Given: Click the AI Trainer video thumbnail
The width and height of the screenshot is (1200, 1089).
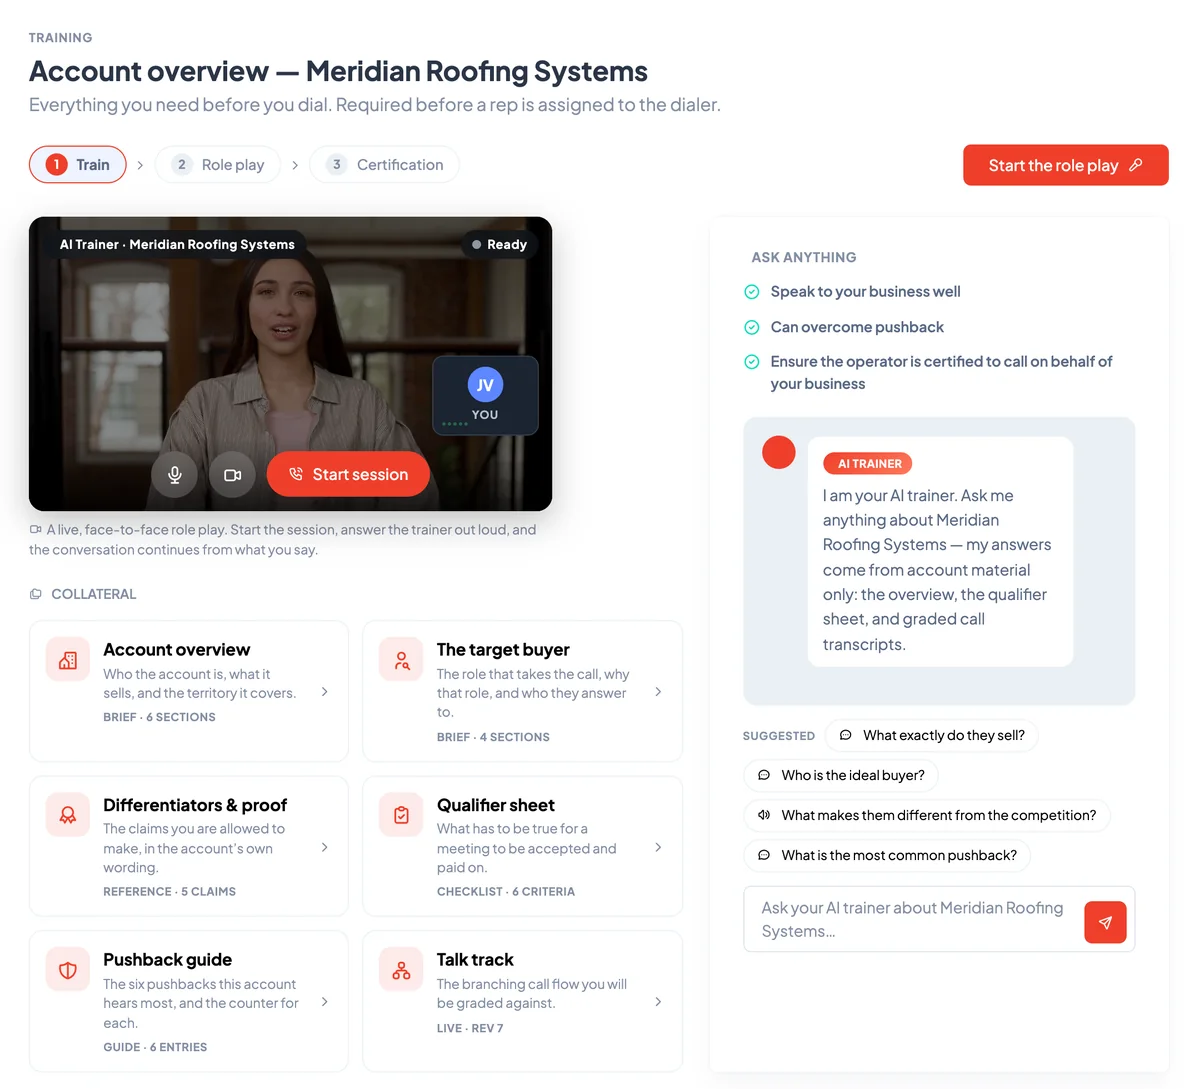Looking at the screenshot, I should coord(290,364).
